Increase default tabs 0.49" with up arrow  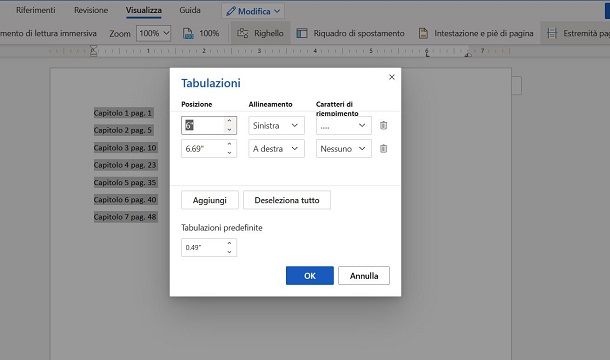230,243
